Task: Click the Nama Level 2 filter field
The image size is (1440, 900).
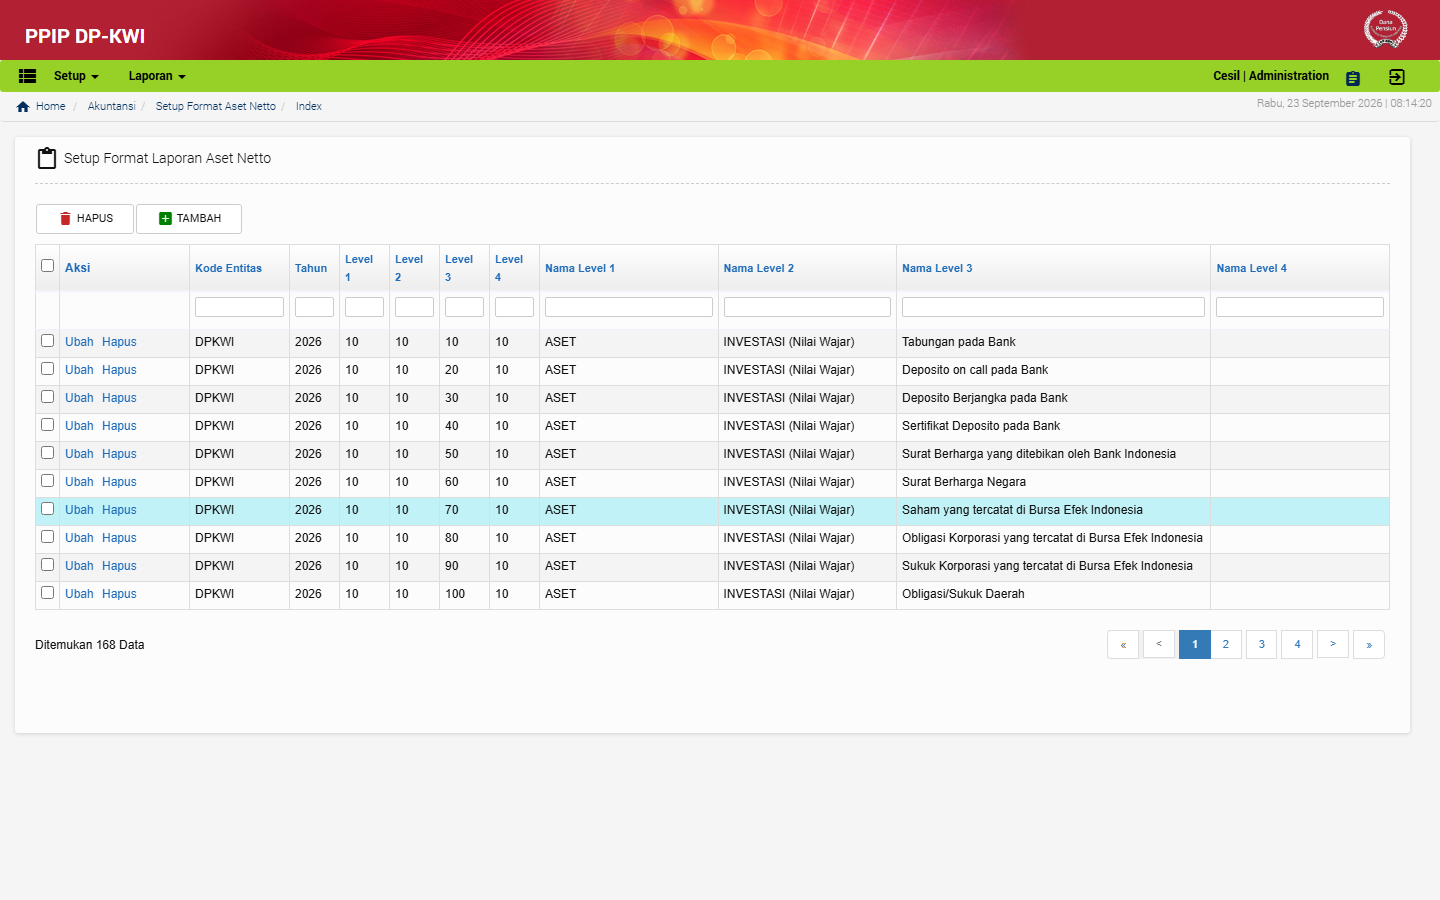Action: 807,307
